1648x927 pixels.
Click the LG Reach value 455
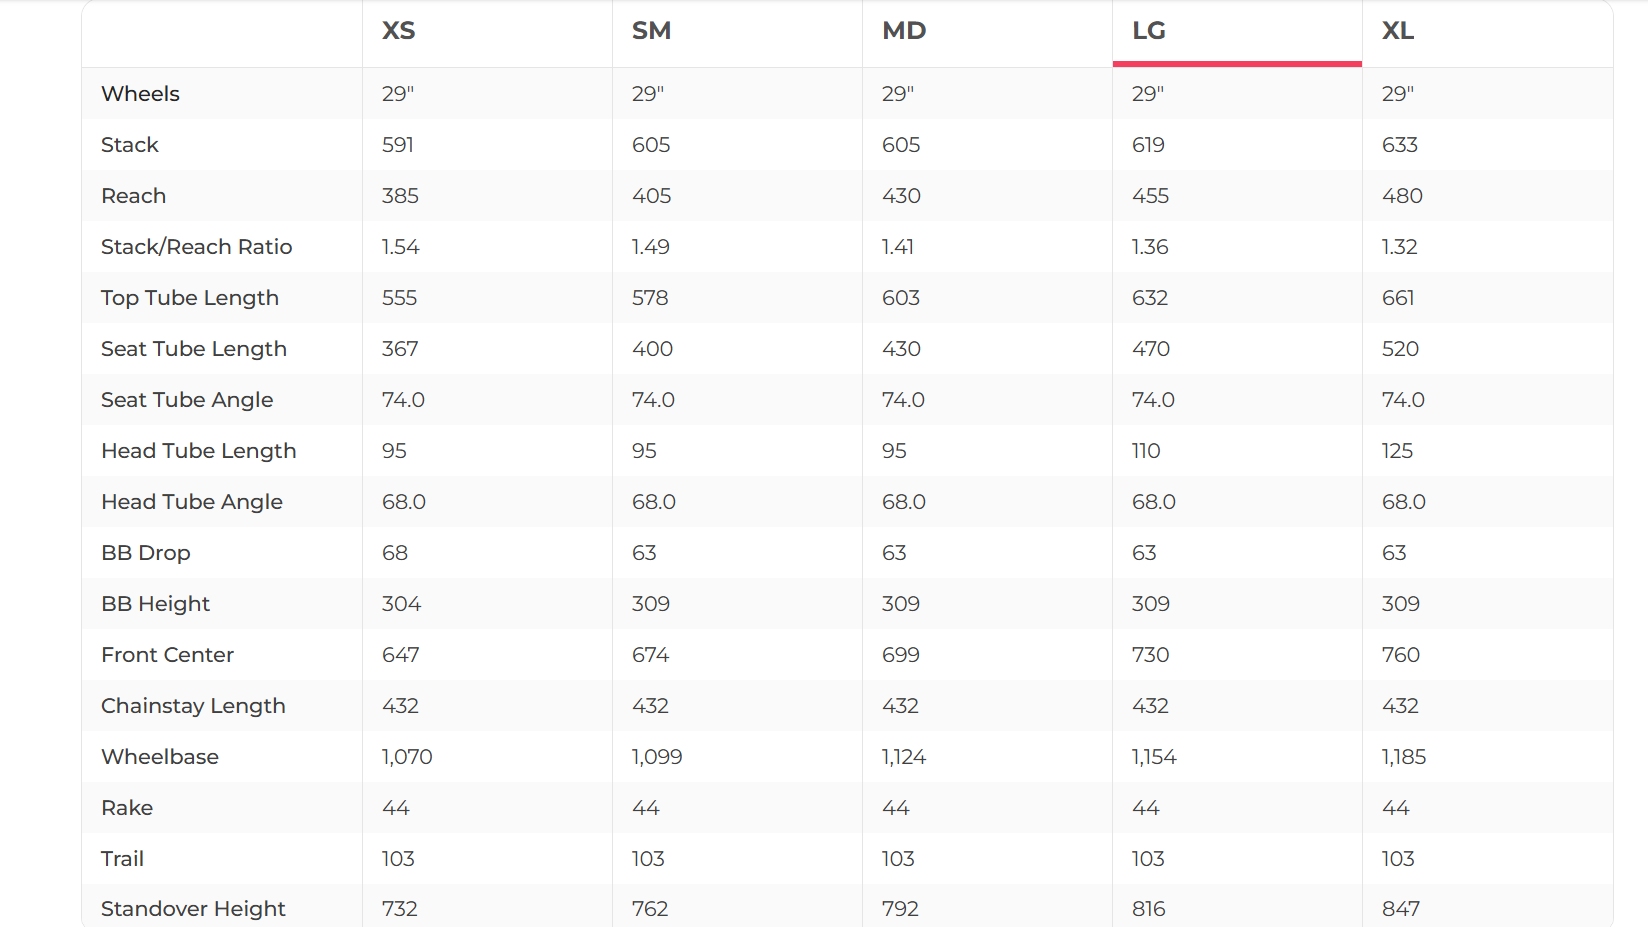click(1150, 196)
